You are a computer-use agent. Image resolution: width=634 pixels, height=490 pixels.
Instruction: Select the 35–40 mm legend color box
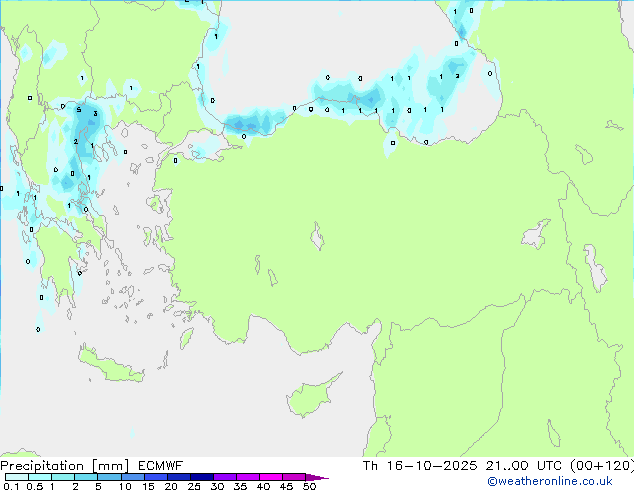tap(248, 477)
